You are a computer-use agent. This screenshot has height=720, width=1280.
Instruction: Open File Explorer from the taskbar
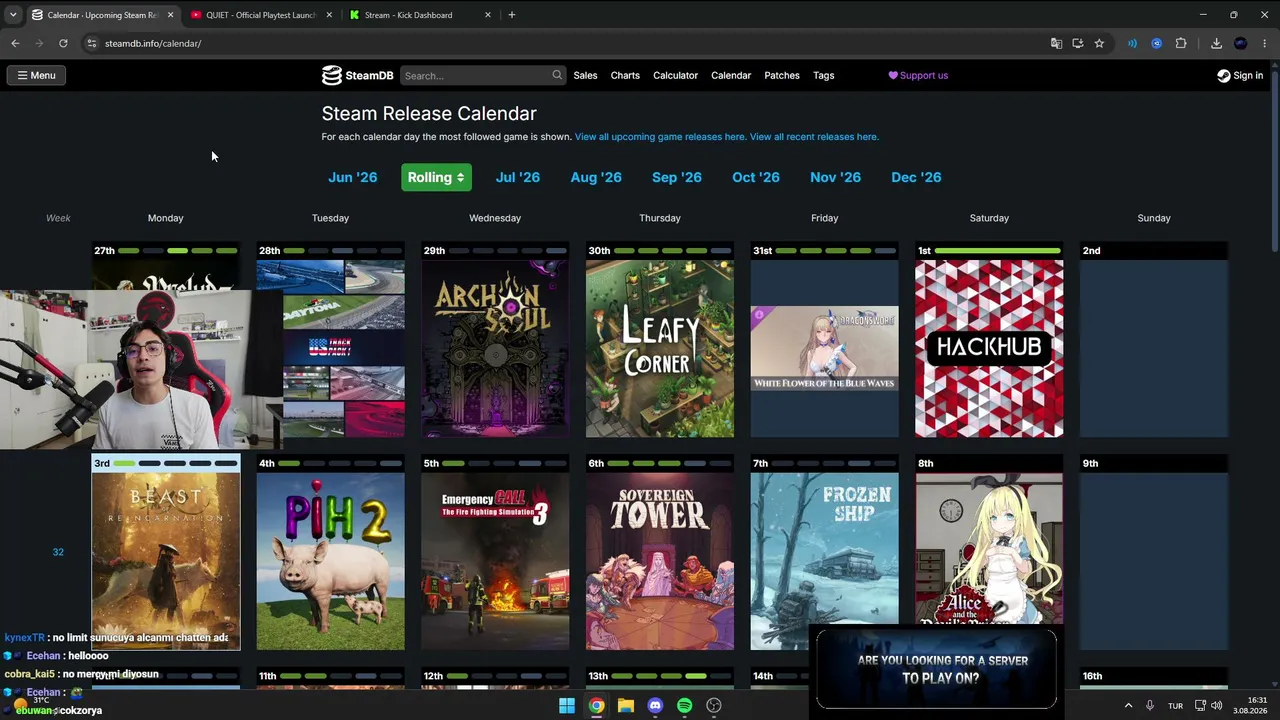tap(626, 705)
